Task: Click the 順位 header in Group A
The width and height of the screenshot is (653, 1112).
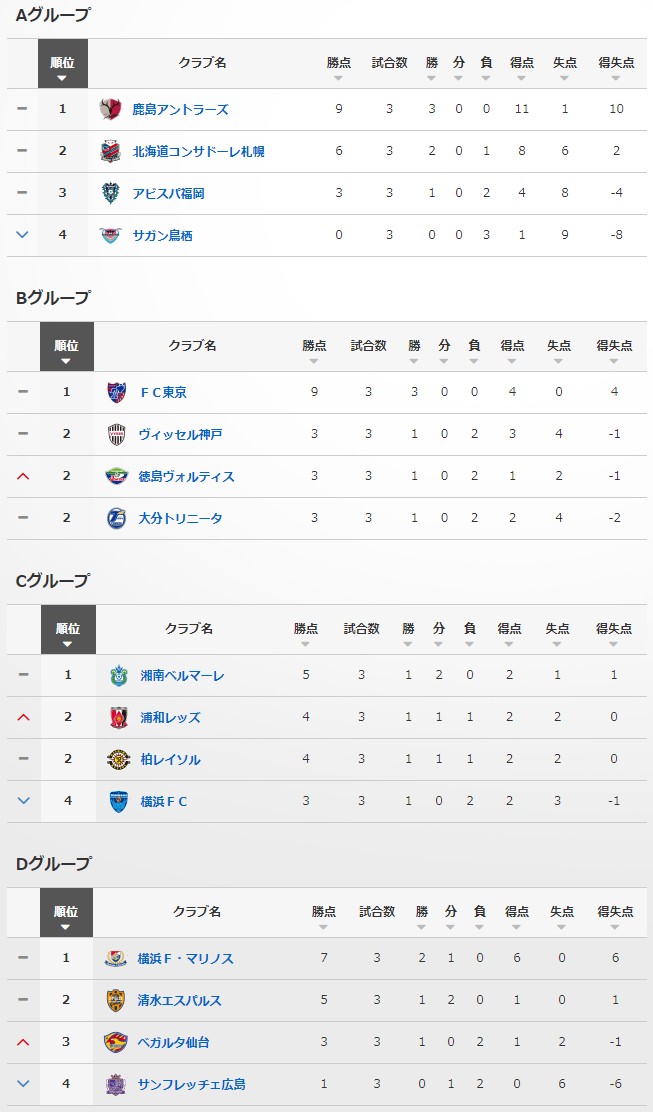Action: coord(62,66)
